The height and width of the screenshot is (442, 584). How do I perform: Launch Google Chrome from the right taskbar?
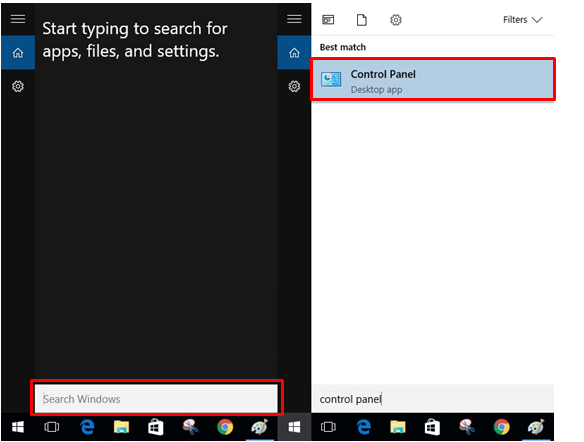point(502,427)
